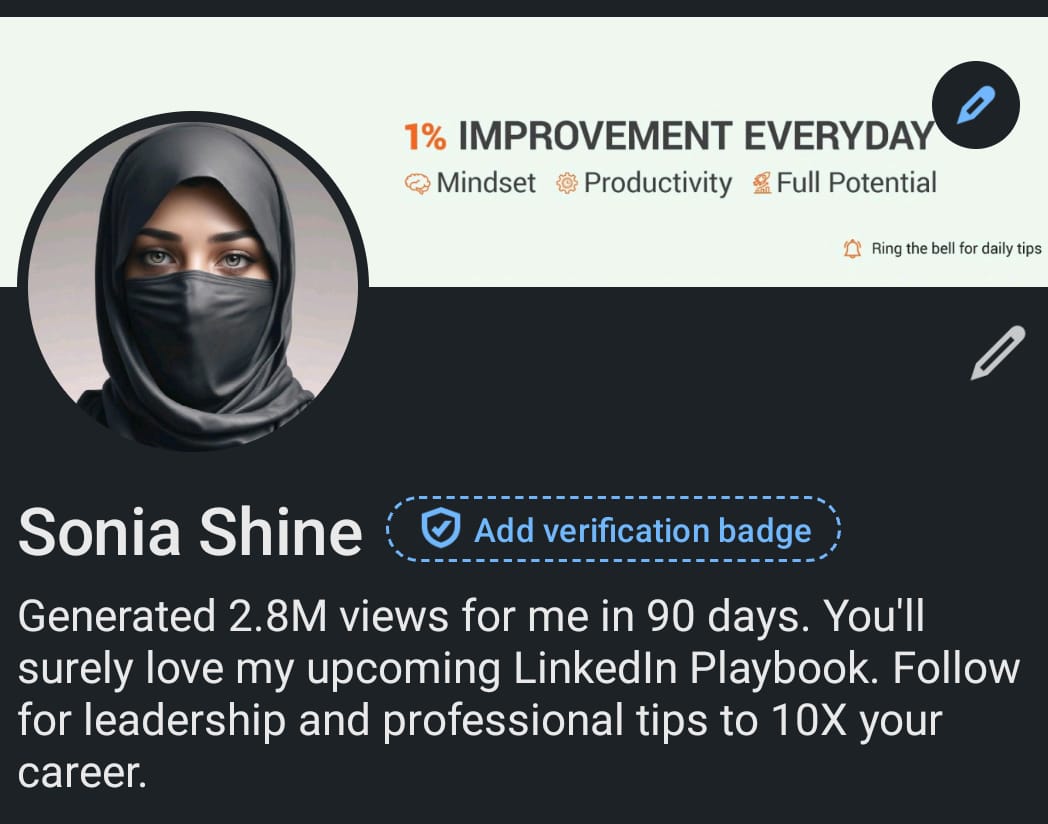Click the leadership and professional tips line

pyautogui.click(x=480, y=721)
